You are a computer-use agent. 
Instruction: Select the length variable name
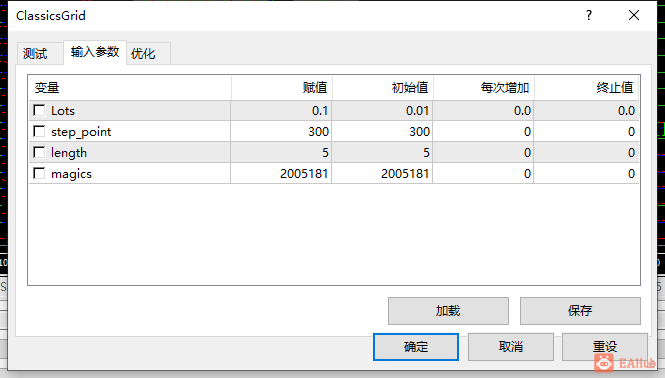click(x=69, y=153)
